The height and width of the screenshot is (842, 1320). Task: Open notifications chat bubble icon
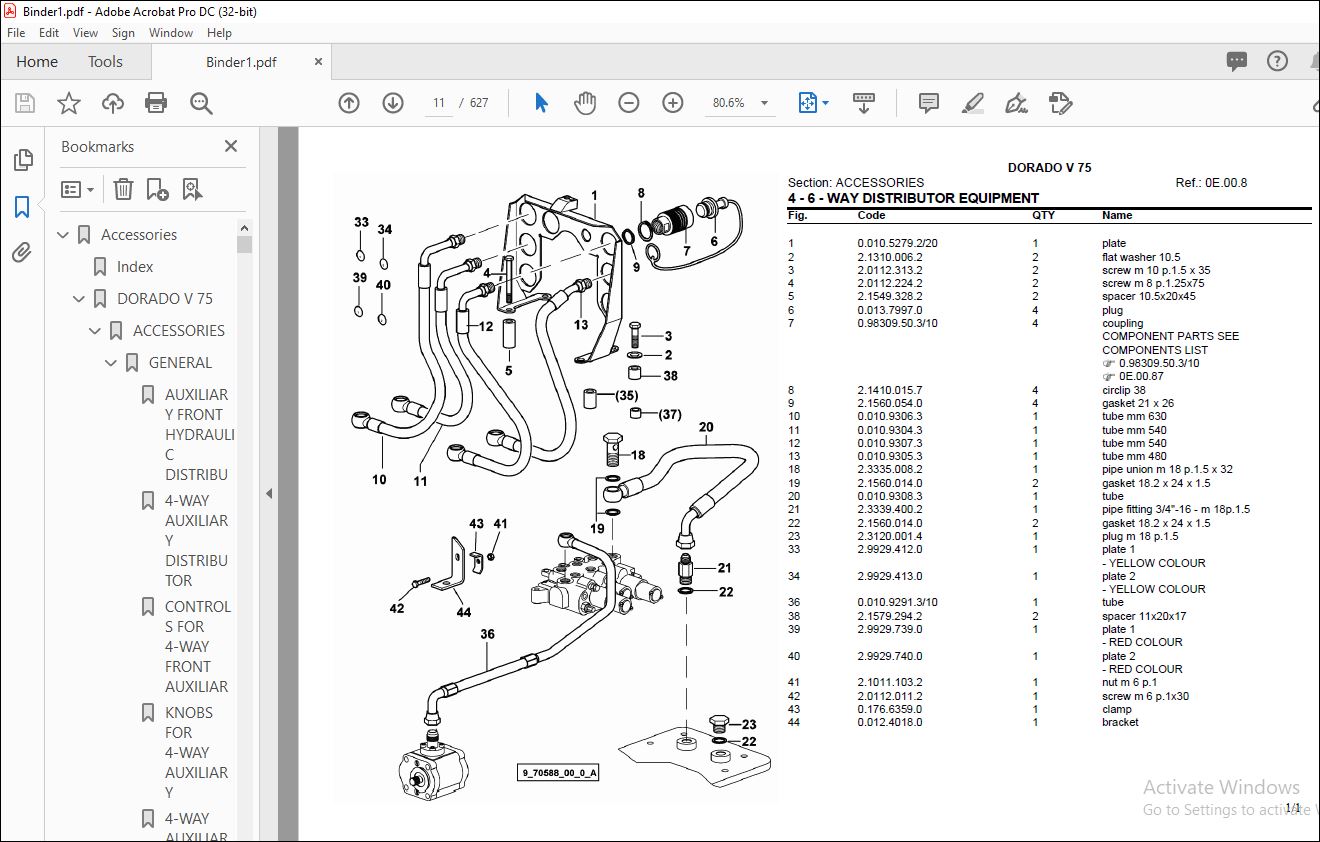coord(1237,61)
